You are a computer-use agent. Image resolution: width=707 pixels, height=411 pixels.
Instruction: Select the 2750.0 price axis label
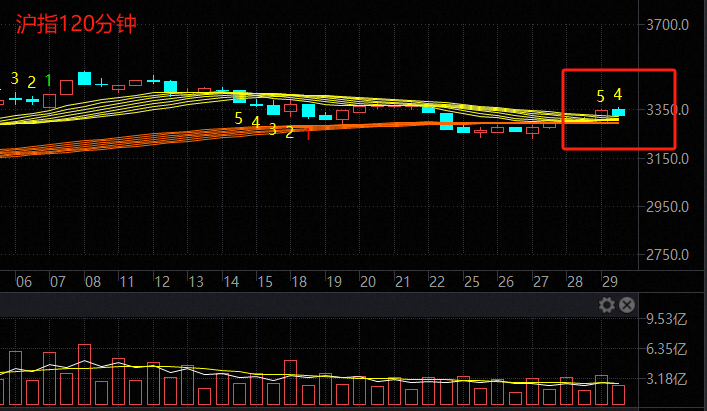tap(667, 255)
